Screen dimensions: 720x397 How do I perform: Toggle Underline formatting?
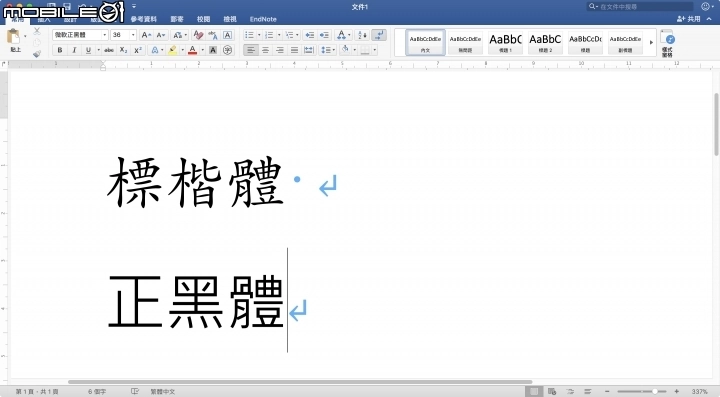(x=88, y=50)
